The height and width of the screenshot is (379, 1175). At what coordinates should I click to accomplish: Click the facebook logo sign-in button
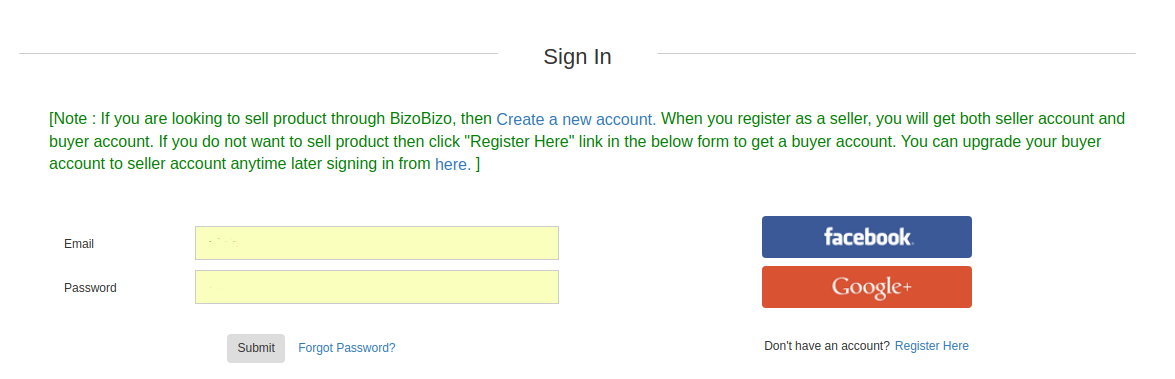866,237
